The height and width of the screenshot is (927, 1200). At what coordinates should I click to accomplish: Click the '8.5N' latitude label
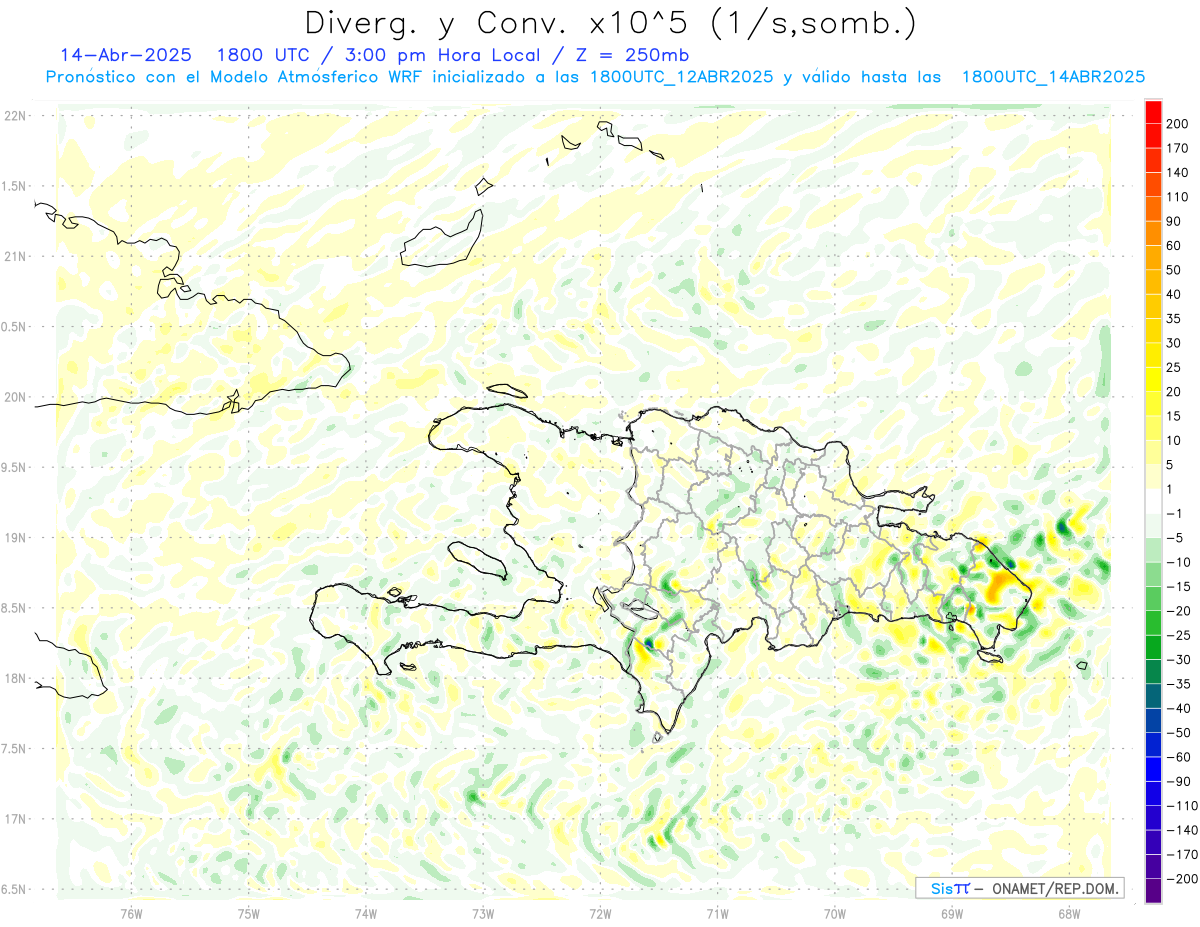[x=14, y=608]
